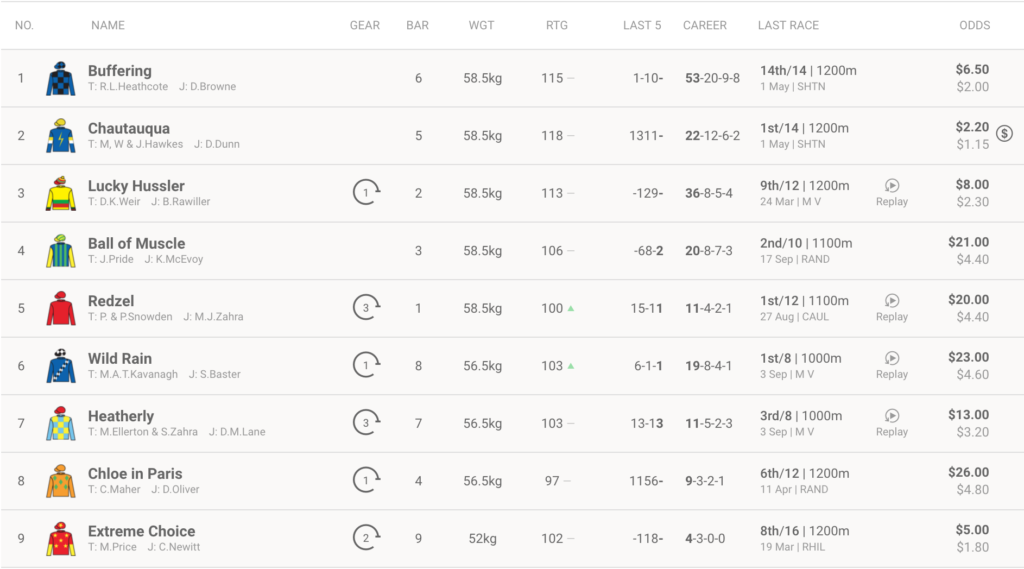Select Extreme Choice's gear icon numbered 2

(366, 538)
